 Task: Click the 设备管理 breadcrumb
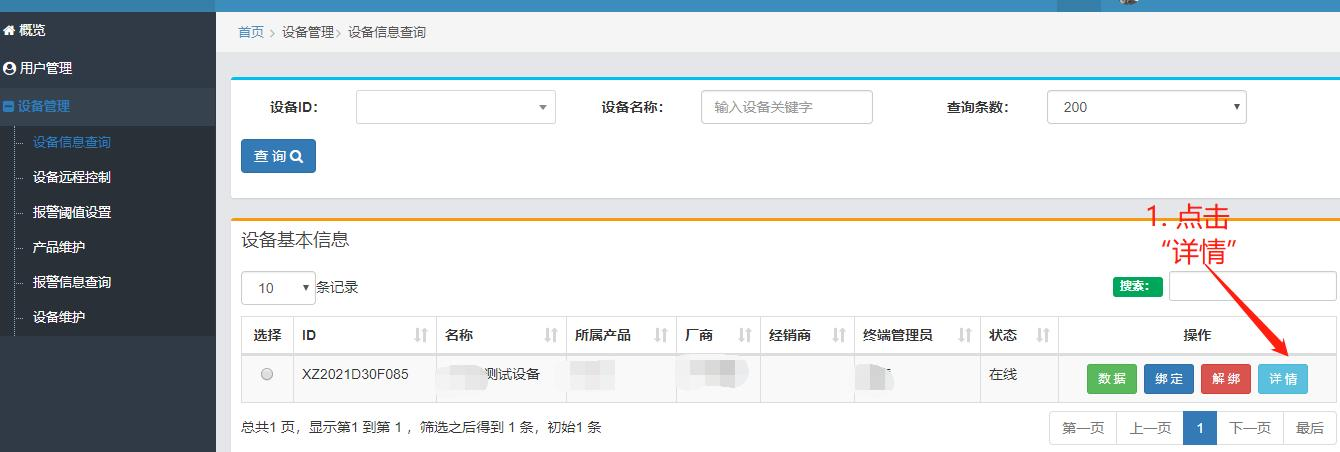308,32
